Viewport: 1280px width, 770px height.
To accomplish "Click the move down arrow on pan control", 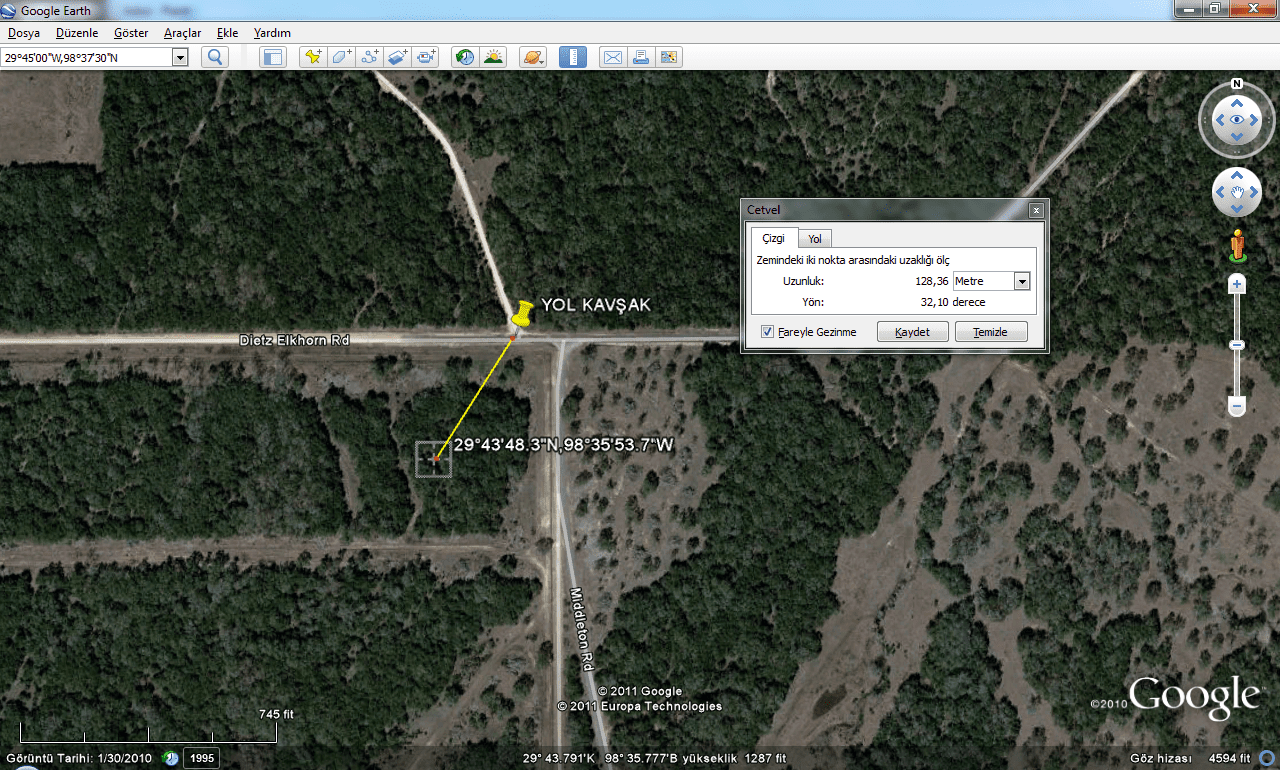I will tap(1237, 208).
